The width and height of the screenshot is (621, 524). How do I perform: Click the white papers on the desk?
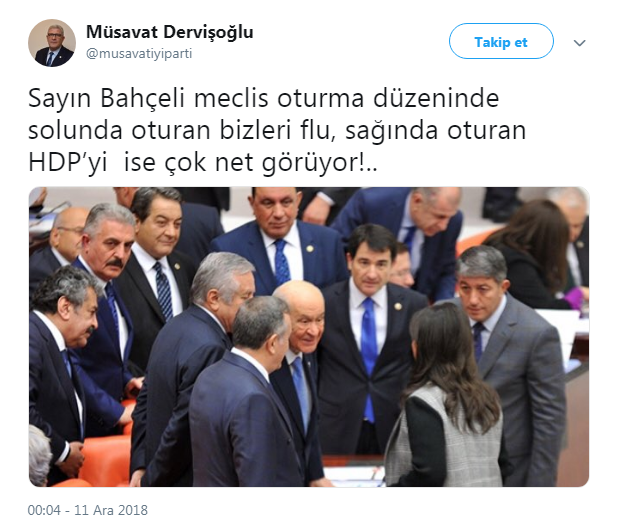[354, 475]
